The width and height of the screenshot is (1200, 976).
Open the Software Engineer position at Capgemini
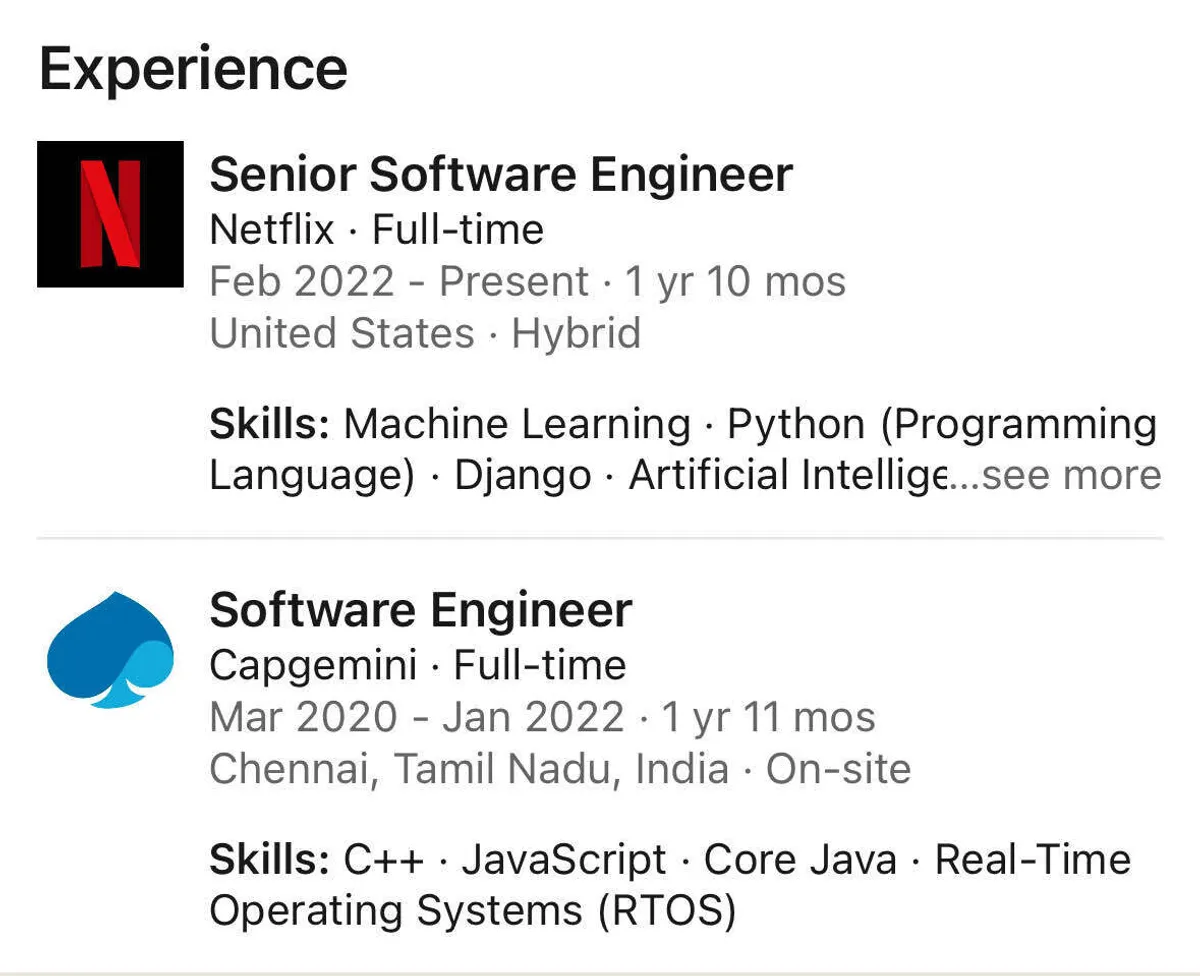[420, 610]
